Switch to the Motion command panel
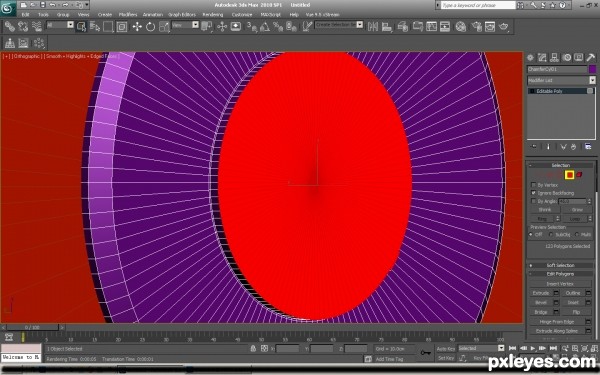 567,58
